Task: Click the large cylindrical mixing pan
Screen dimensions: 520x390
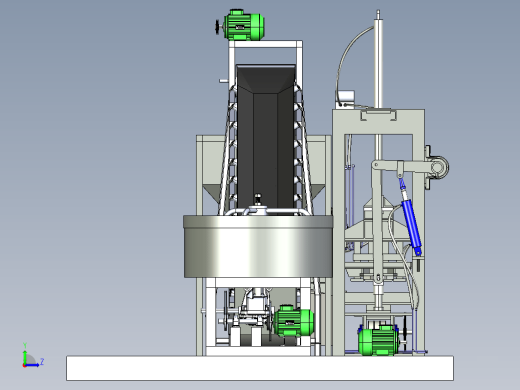Action: pyautogui.click(x=258, y=246)
